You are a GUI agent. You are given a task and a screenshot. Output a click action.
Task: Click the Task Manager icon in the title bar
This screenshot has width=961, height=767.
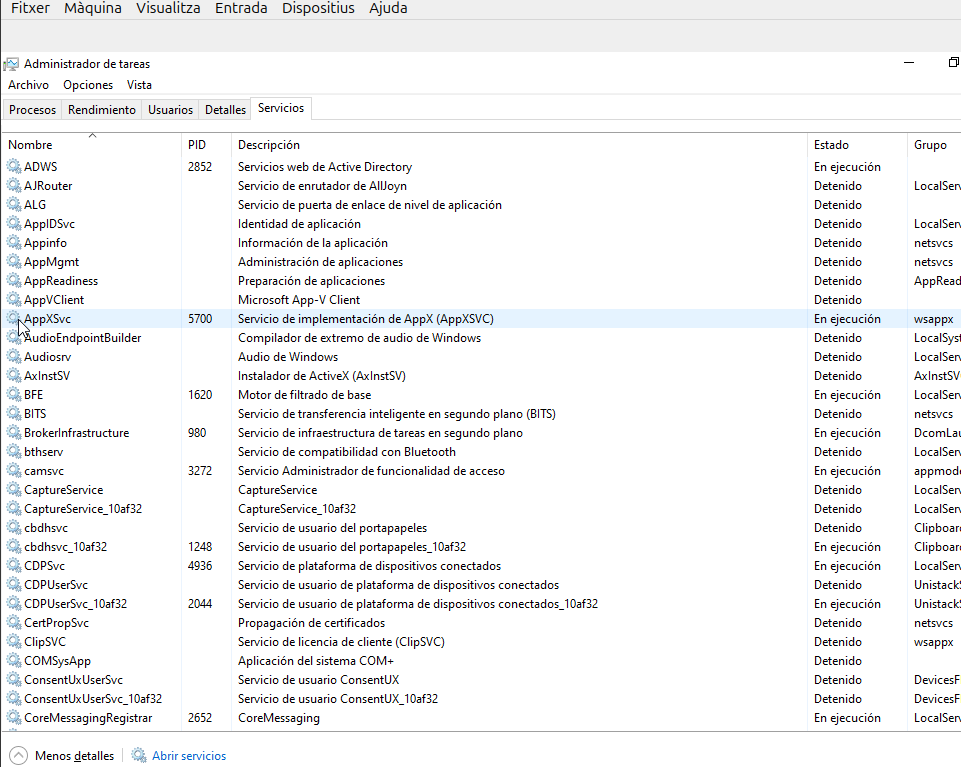pyautogui.click(x=11, y=64)
